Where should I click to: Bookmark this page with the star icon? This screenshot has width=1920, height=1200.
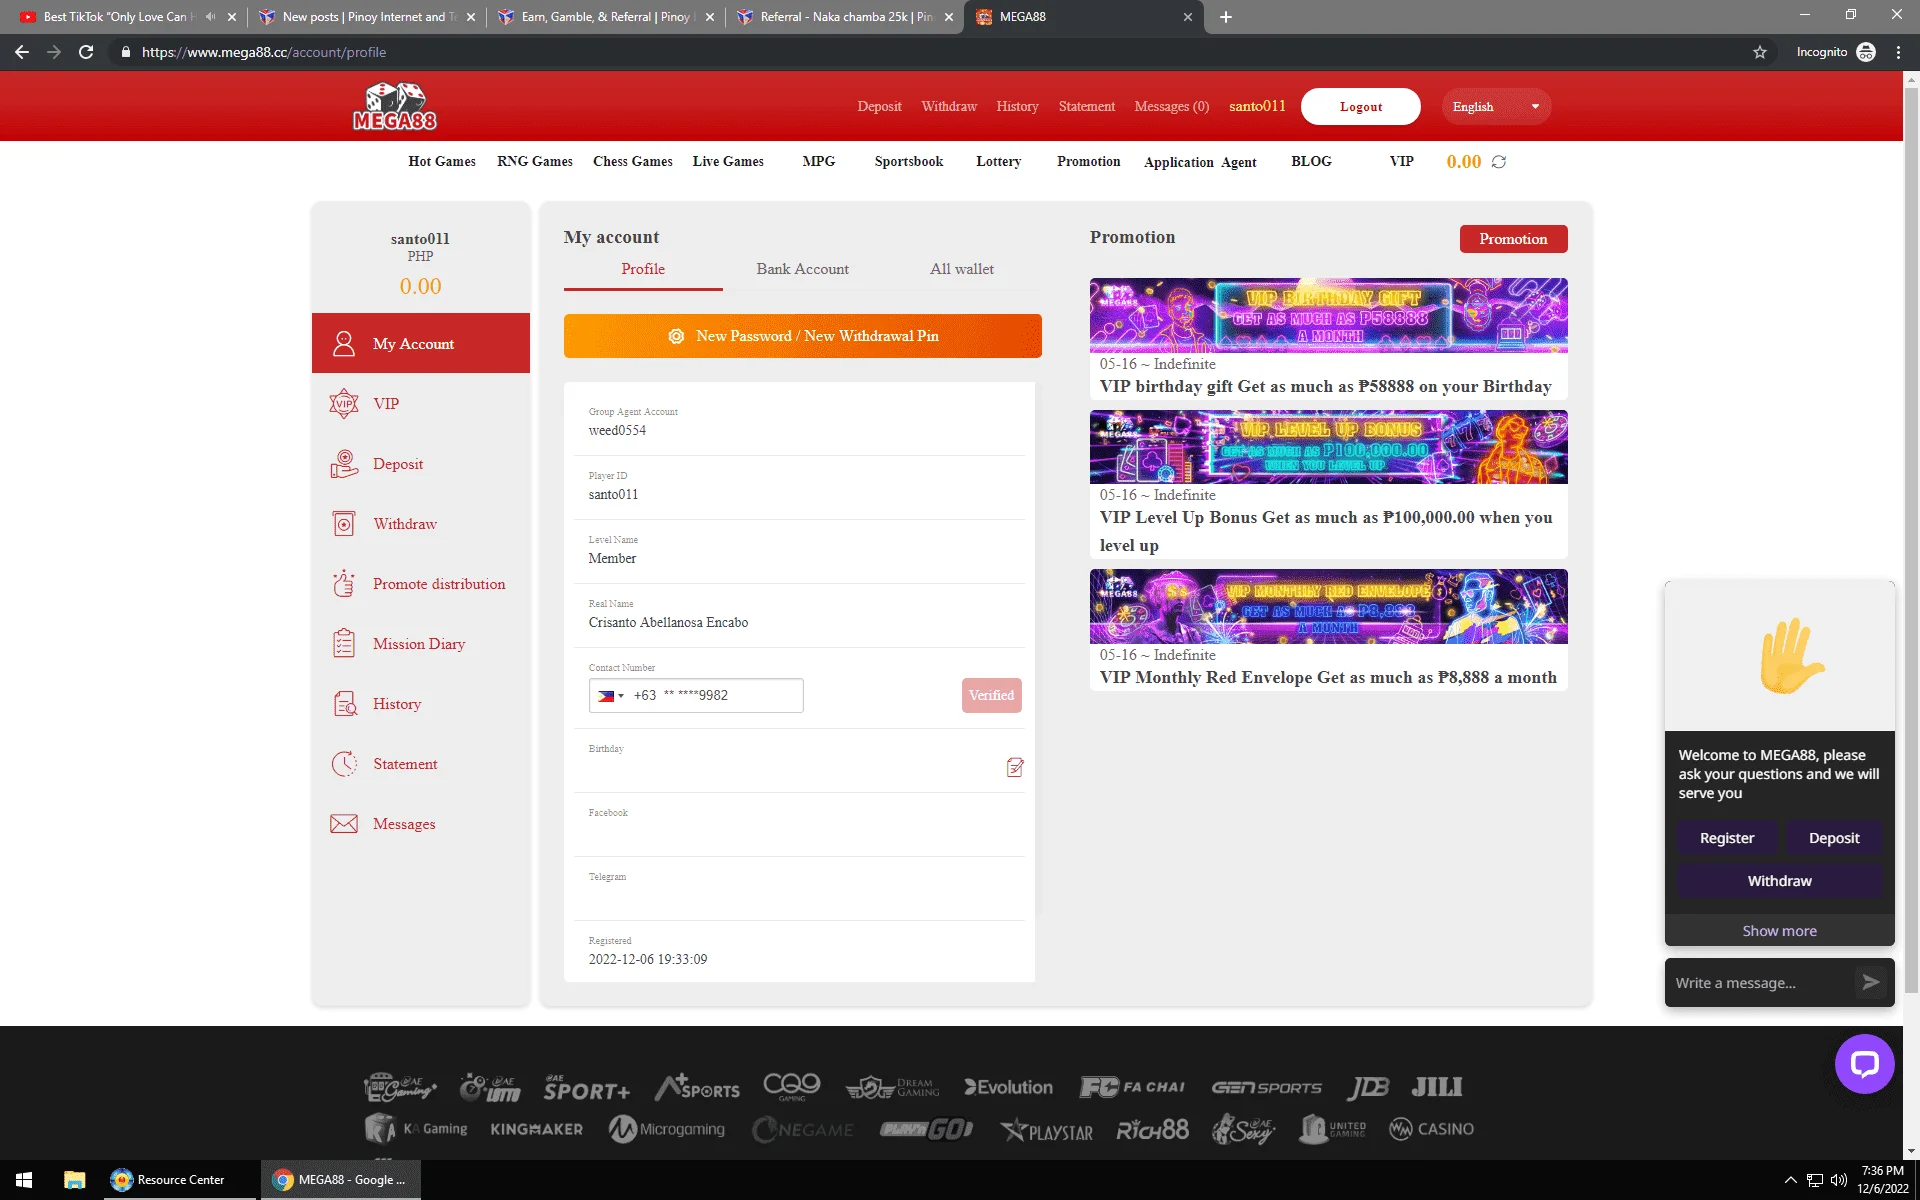click(1760, 52)
